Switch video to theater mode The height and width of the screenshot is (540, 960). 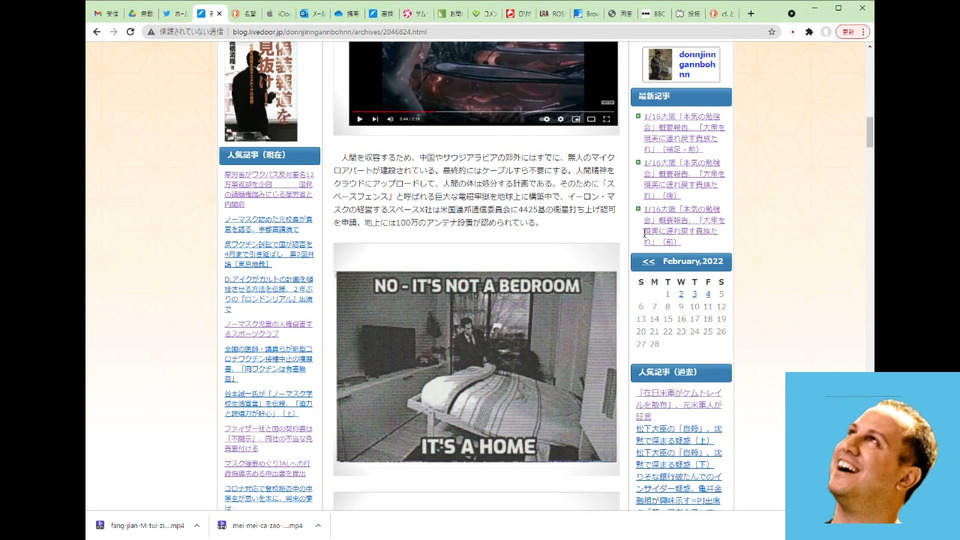(x=591, y=119)
